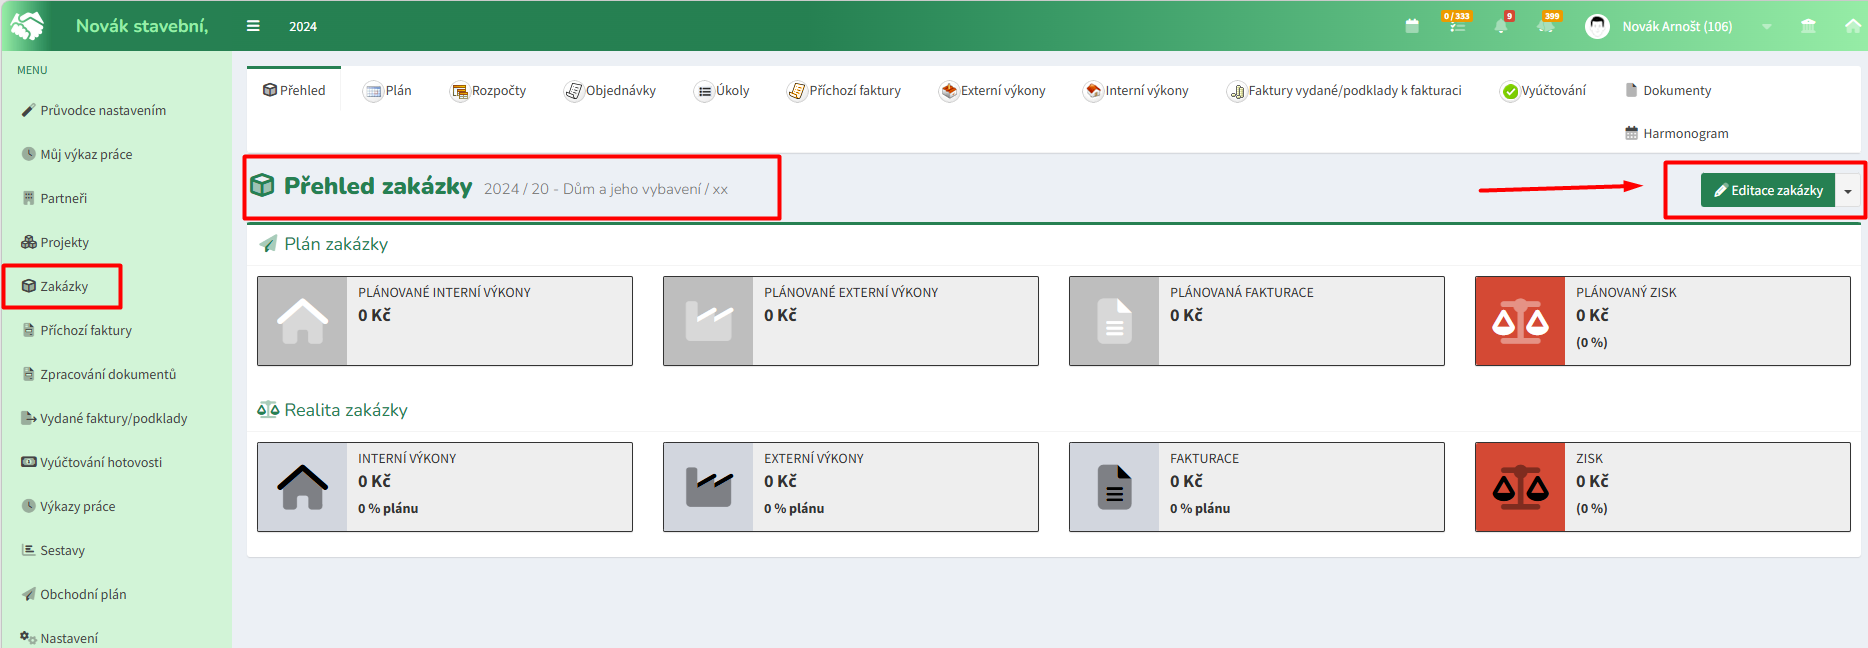Expand the arrow next to Editace zakázky
The image size is (1868, 648).
(x=1848, y=190)
